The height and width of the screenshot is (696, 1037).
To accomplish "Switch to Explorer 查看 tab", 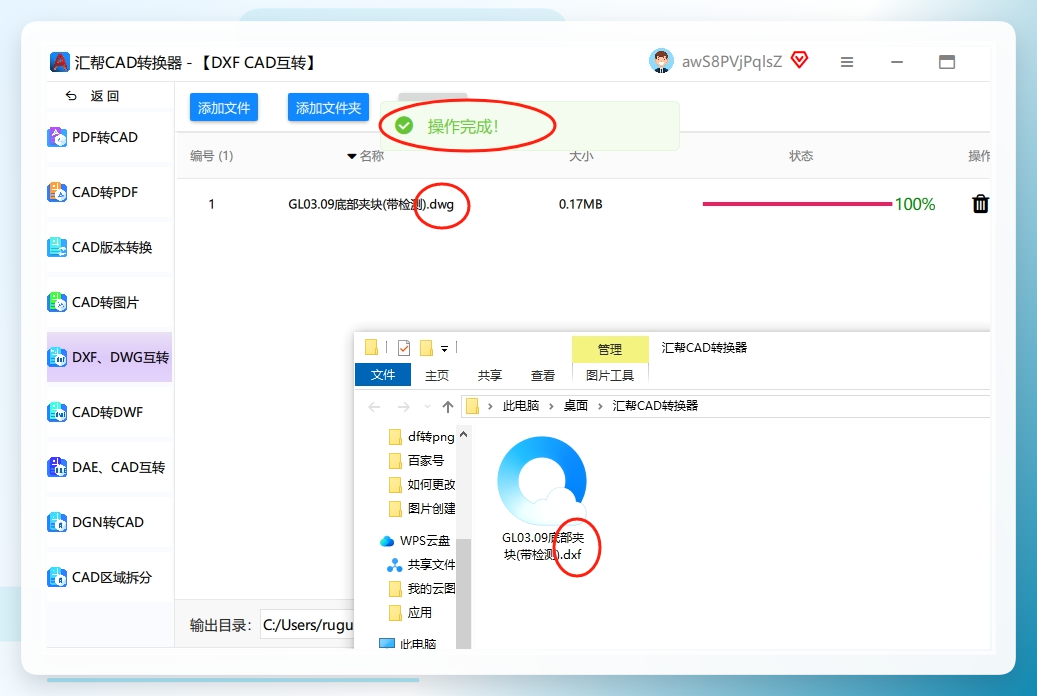I will click(542, 375).
